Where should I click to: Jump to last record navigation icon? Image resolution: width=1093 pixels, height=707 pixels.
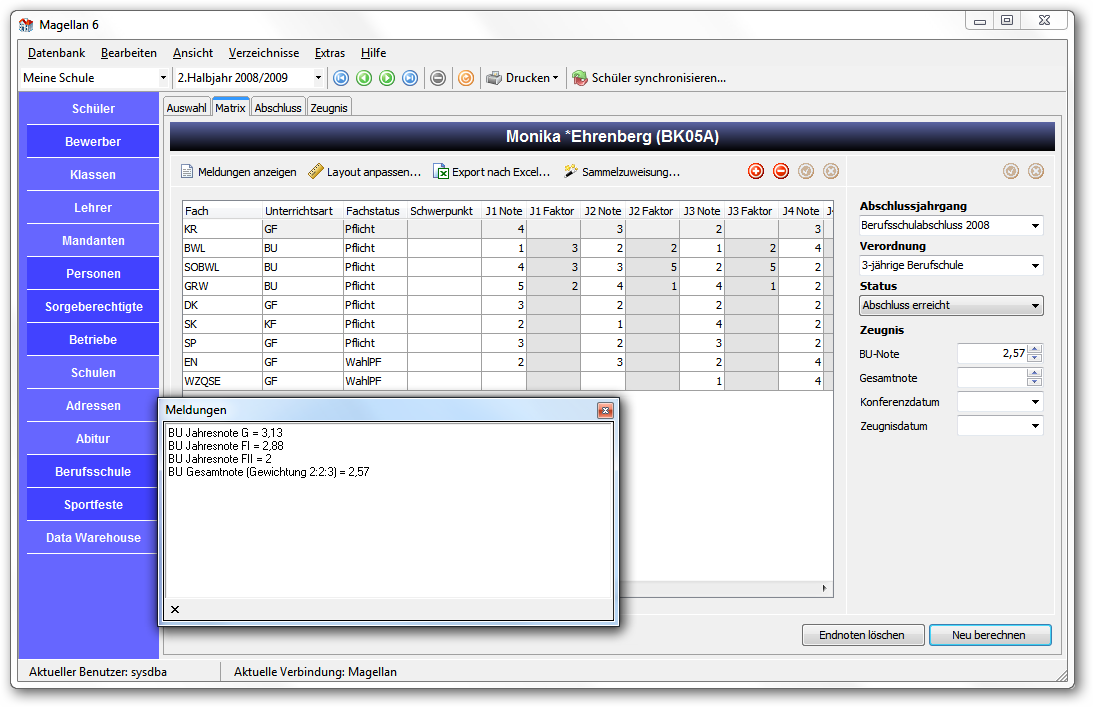[410, 78]
